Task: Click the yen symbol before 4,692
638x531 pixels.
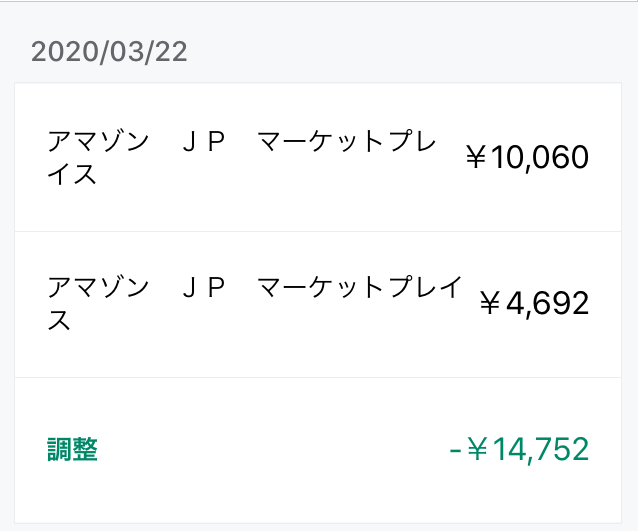Action: (490, 304)
